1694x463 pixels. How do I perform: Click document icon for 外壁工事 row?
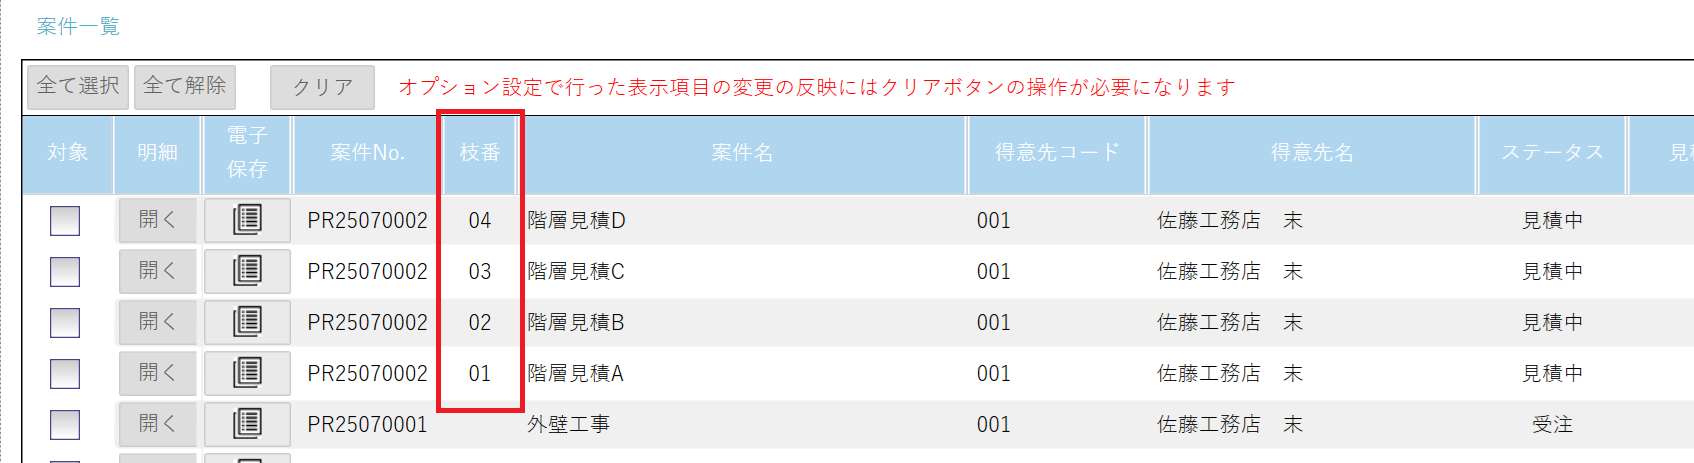247,424
